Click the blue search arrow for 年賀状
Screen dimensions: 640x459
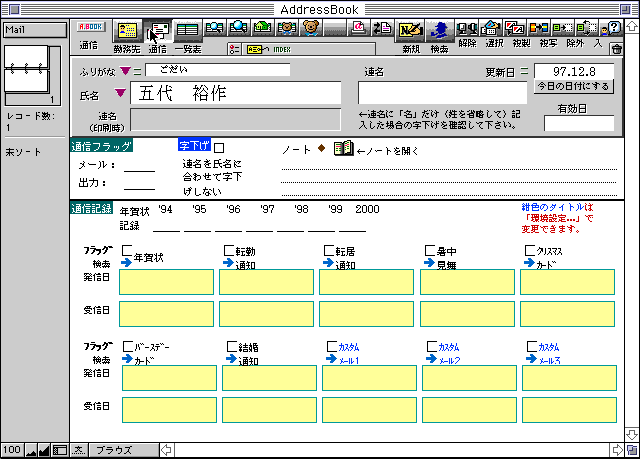(x=127, y=263)
